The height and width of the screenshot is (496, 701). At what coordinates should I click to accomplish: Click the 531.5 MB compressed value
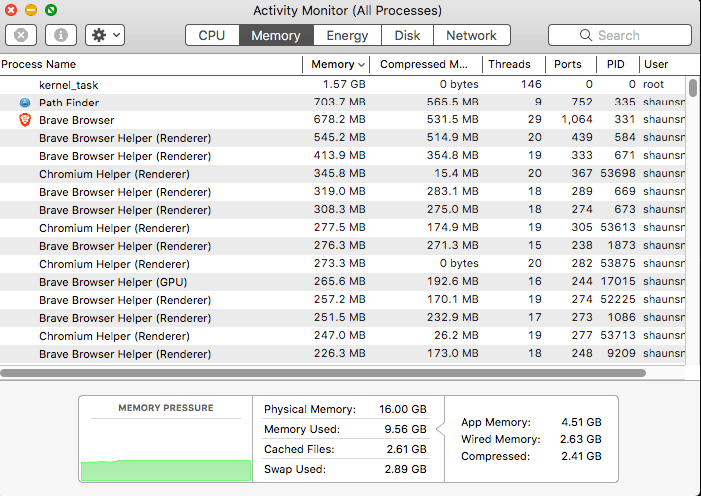(452, 119)
